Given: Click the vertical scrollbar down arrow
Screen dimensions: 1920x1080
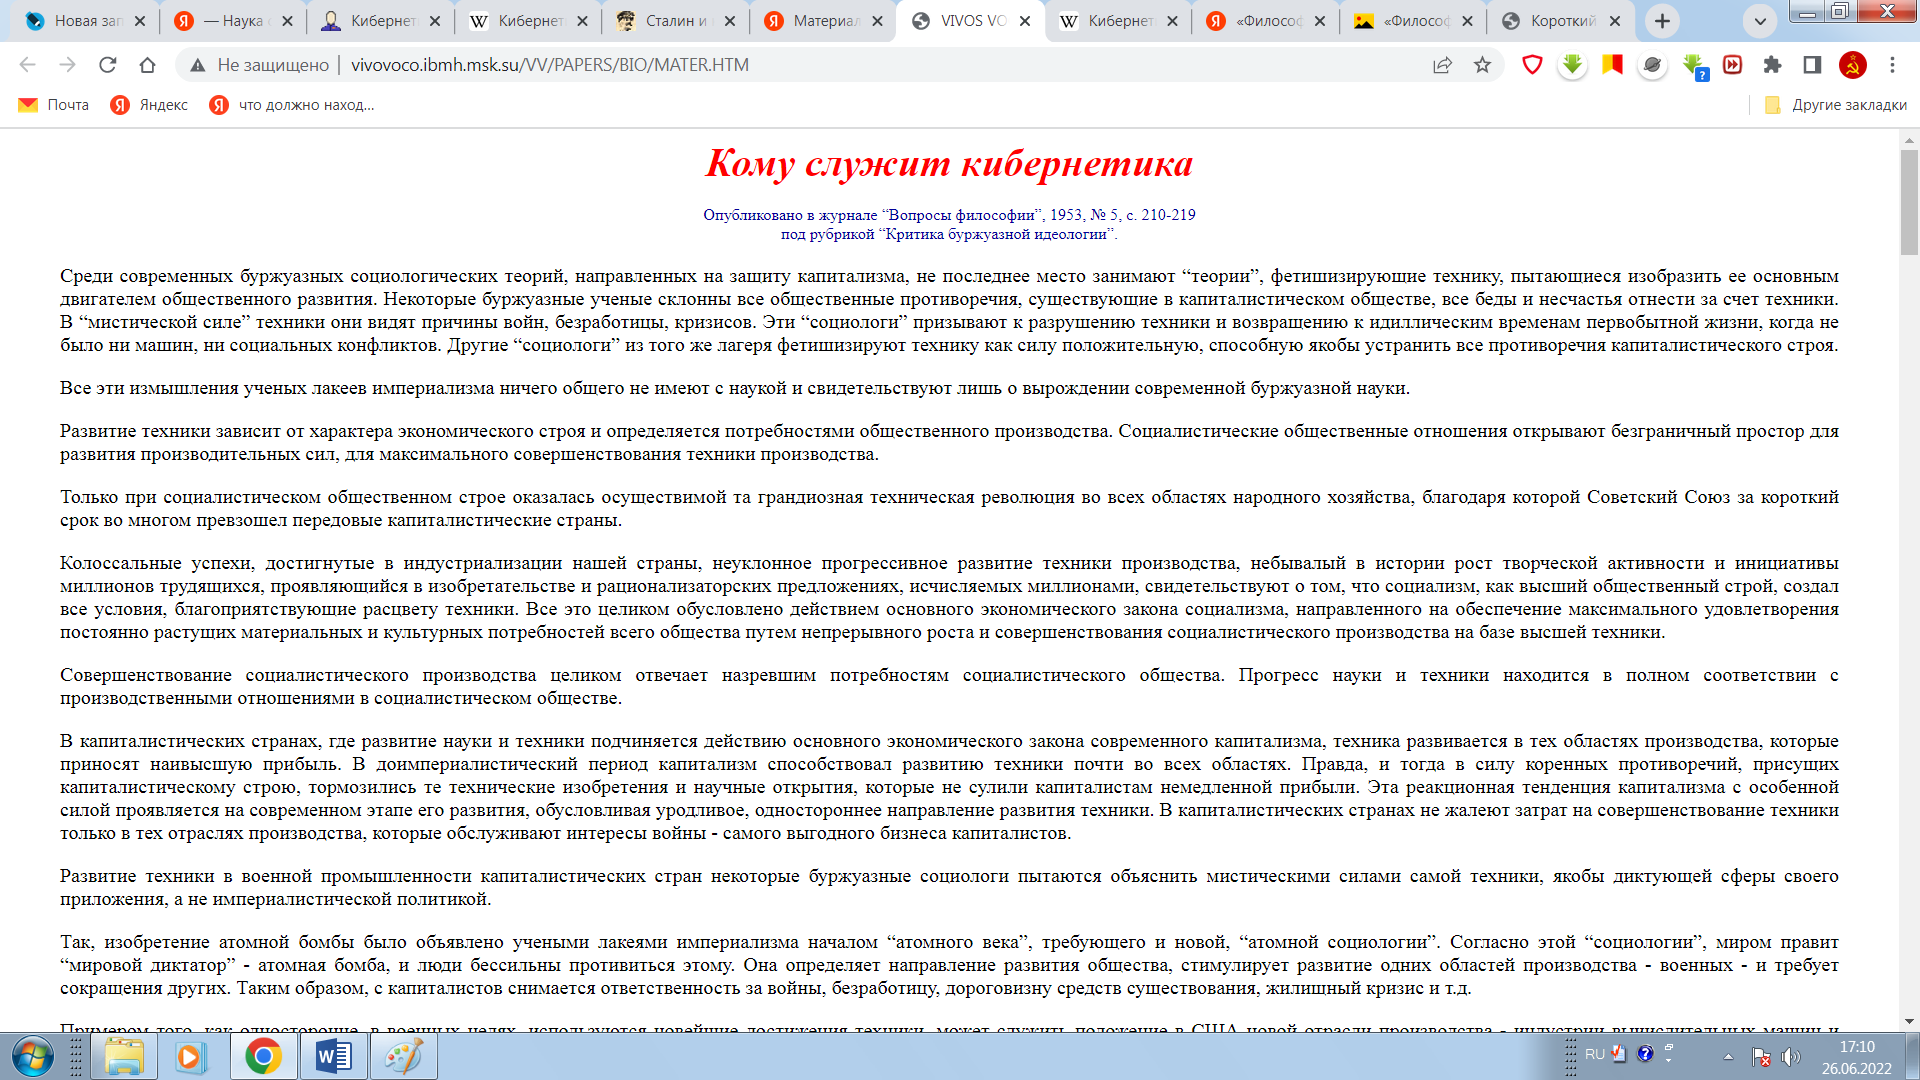Looking at the screenshot, I should tap(1909, 1021).
